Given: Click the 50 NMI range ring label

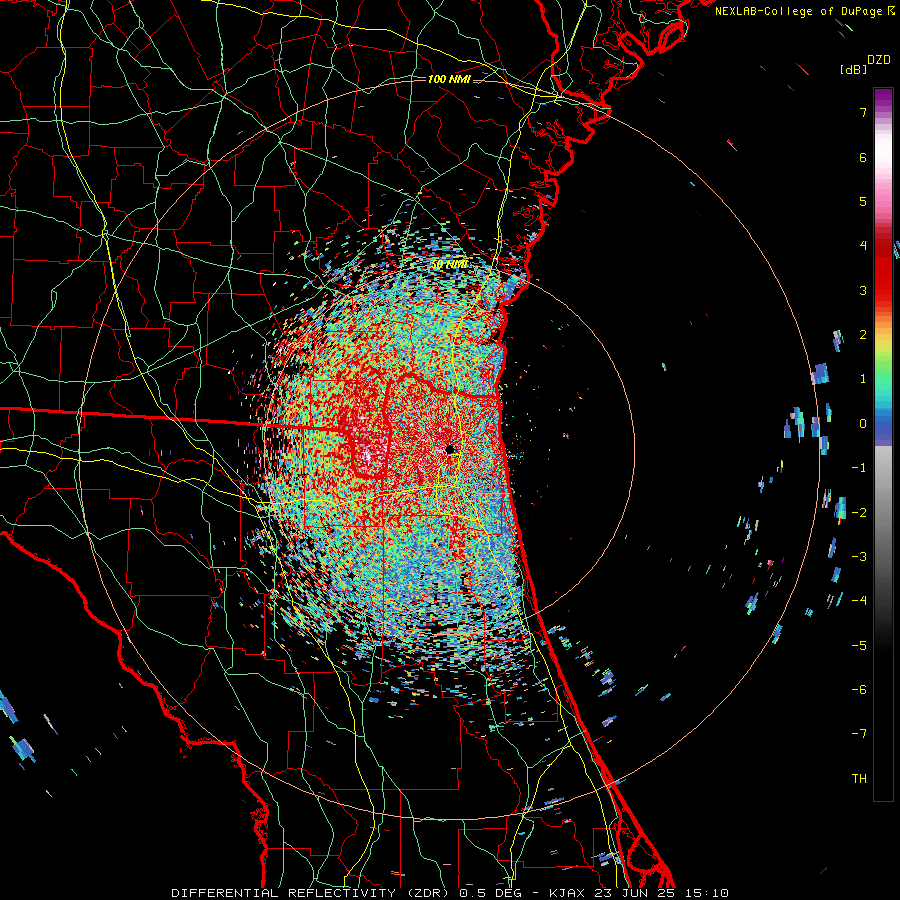Looking at the screenshot, I should coord(449,265).
